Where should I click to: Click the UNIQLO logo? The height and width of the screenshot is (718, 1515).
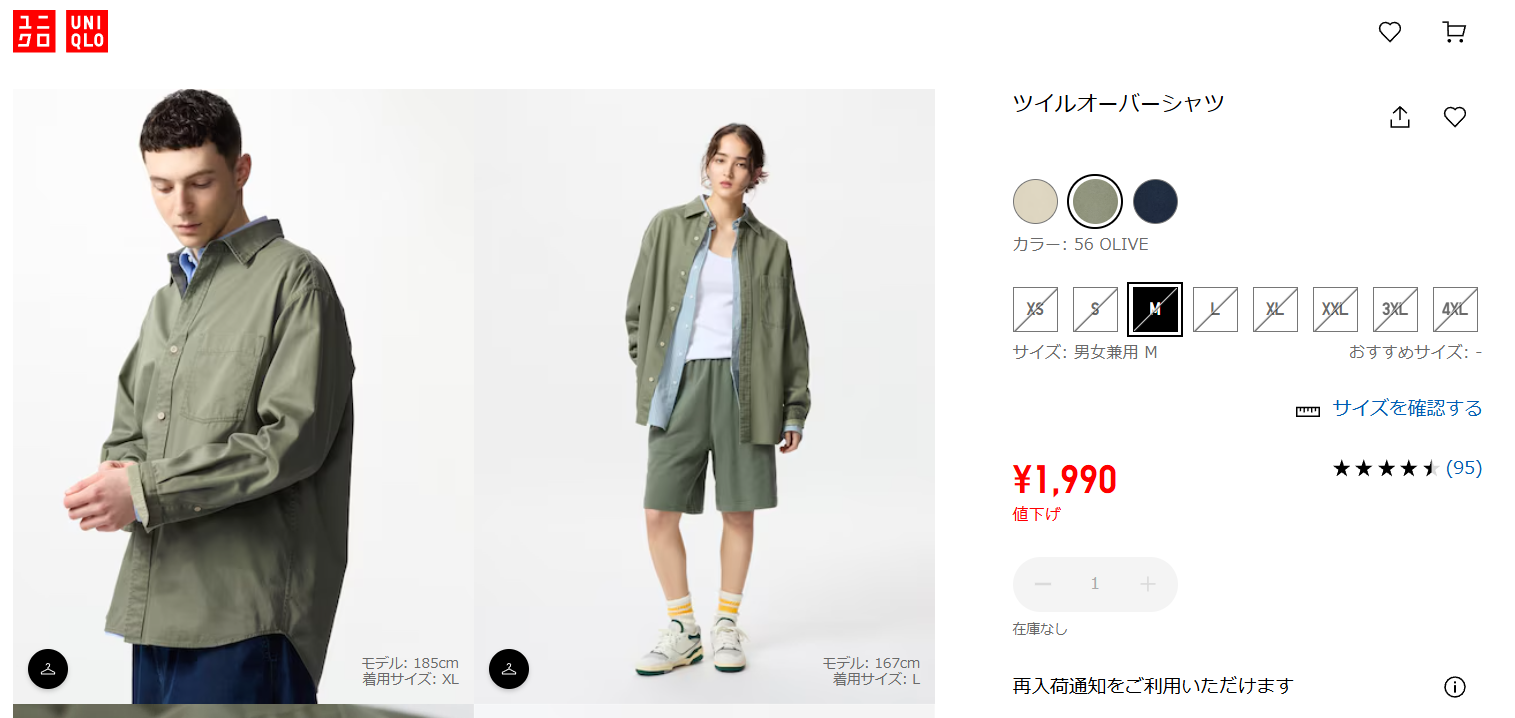click(60, 32)
